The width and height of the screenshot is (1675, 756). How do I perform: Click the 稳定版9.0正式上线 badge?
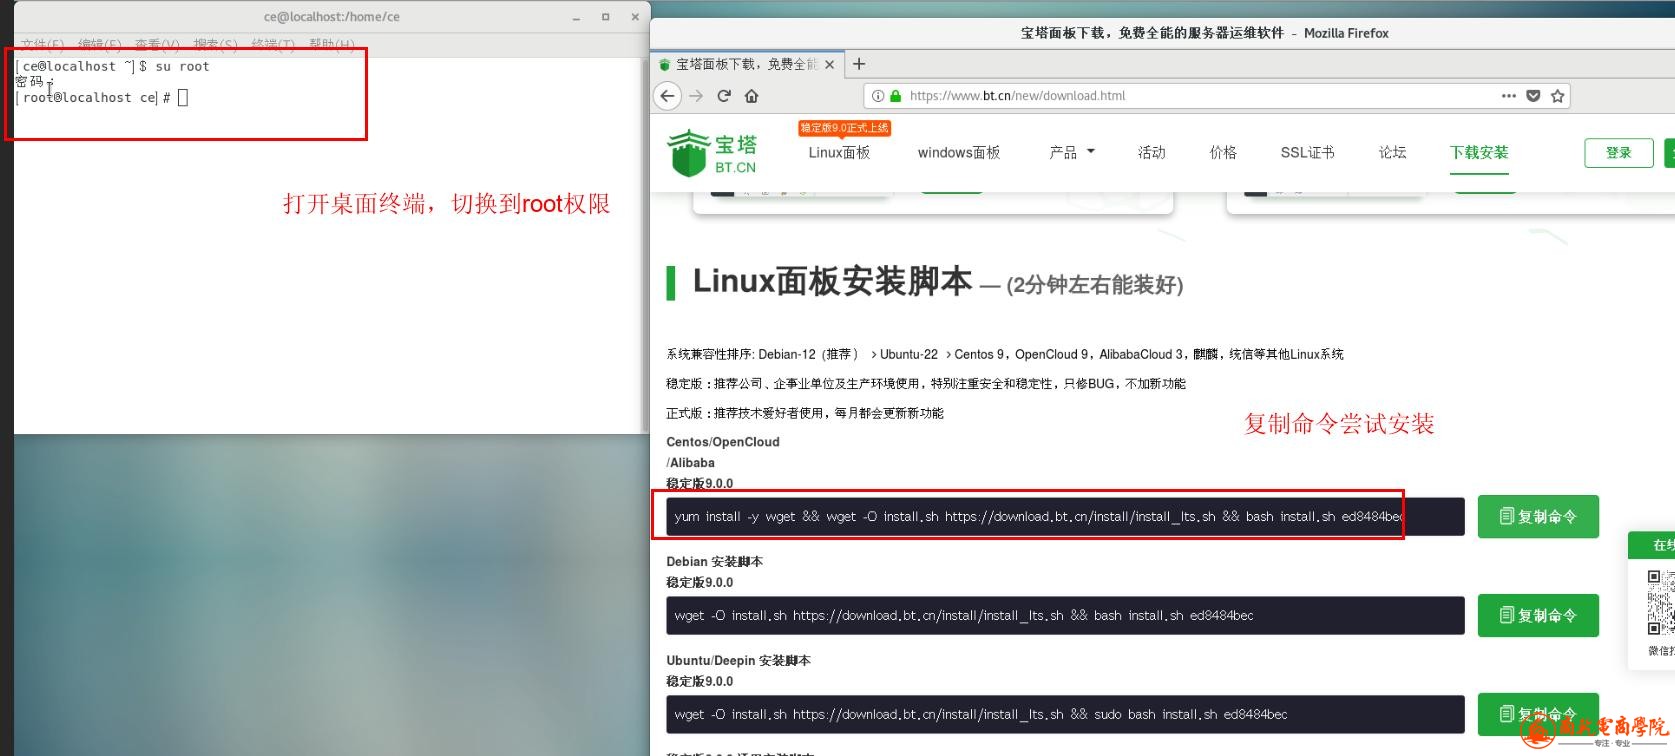(x=844, y=128)
